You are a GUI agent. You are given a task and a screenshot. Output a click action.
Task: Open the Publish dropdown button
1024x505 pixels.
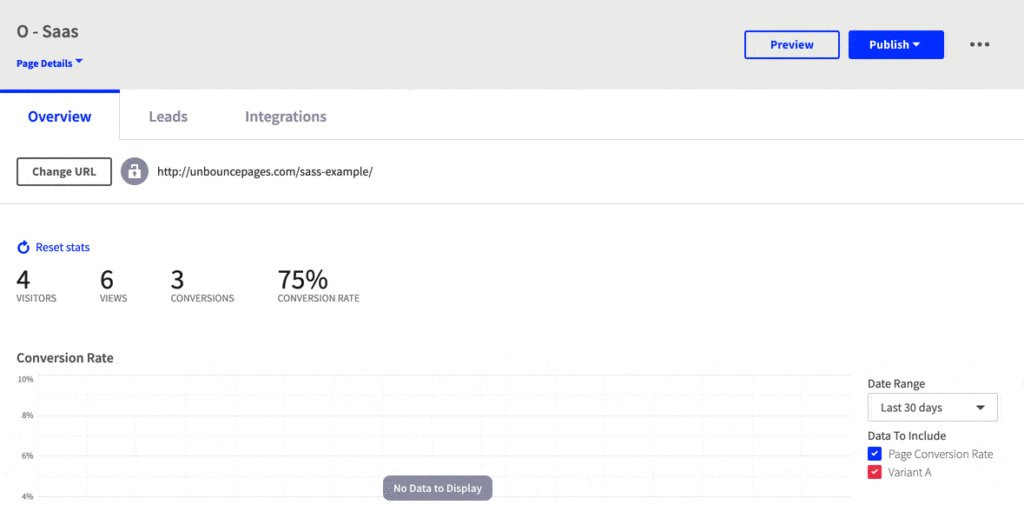coord(895,44)
